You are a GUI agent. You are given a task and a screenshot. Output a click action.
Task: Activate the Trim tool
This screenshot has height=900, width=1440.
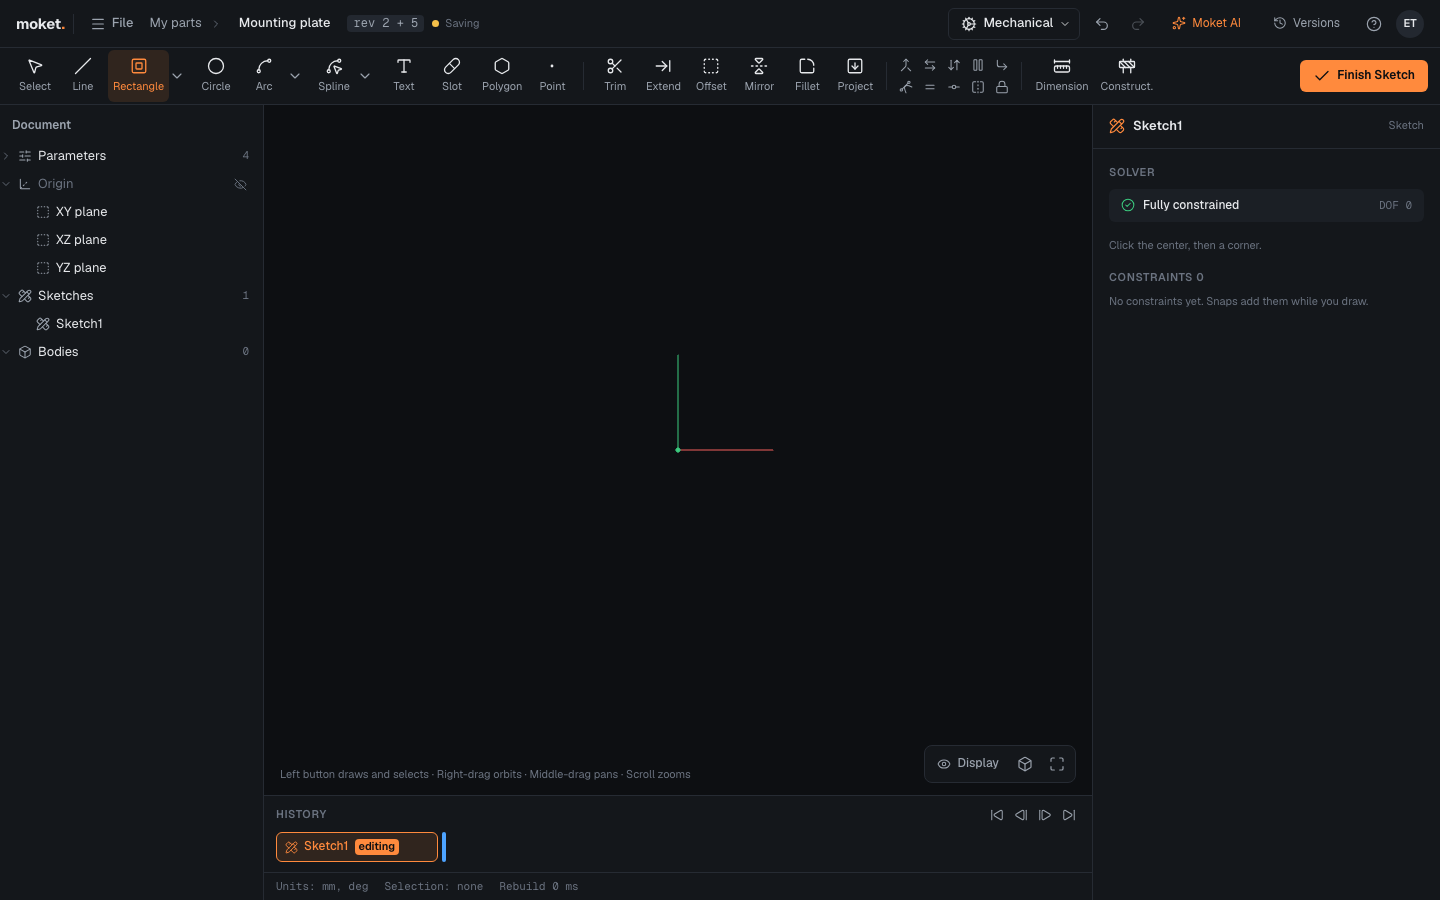click(x=615, y=75)
